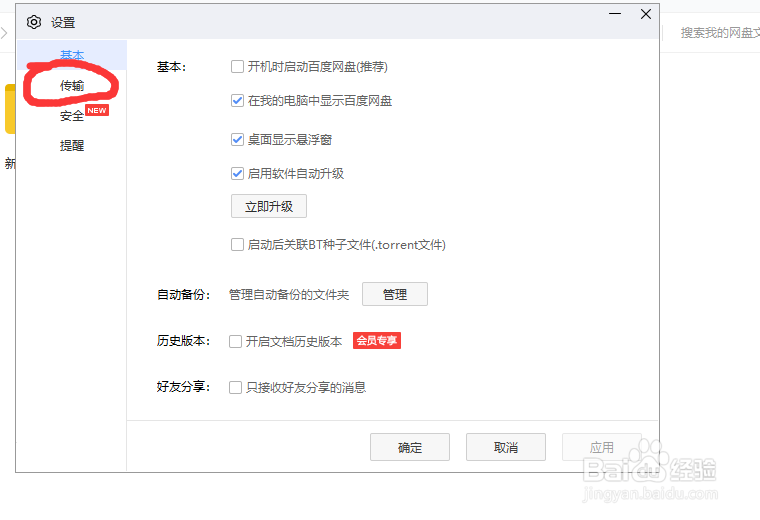Viewport: 760px width, 520px height.
Task: Disable 启用软件自动升级 checkbox
Action: tap(238, 173)
